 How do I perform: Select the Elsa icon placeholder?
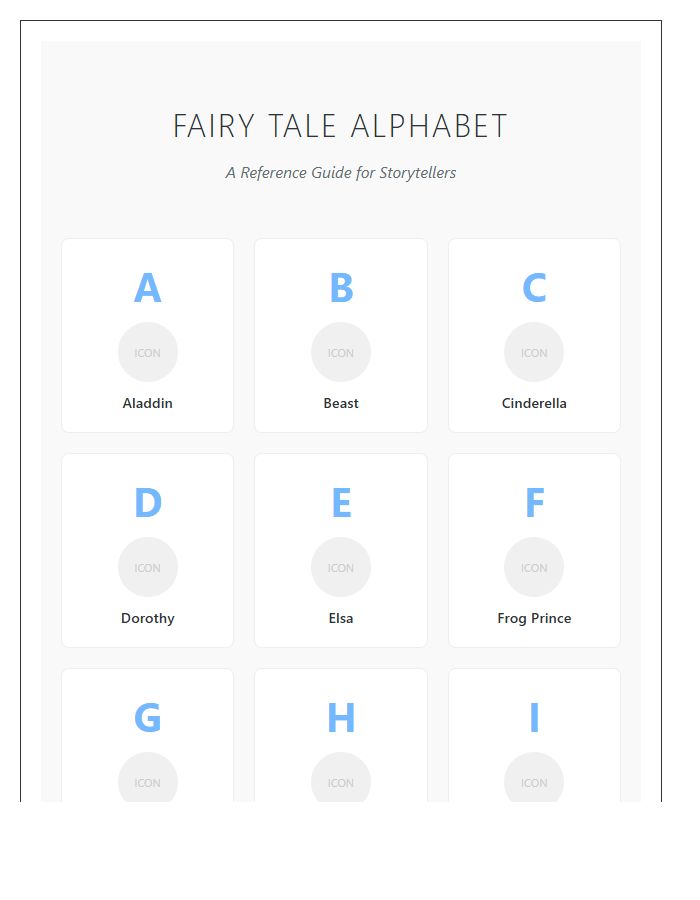click(x=341, y=567)
